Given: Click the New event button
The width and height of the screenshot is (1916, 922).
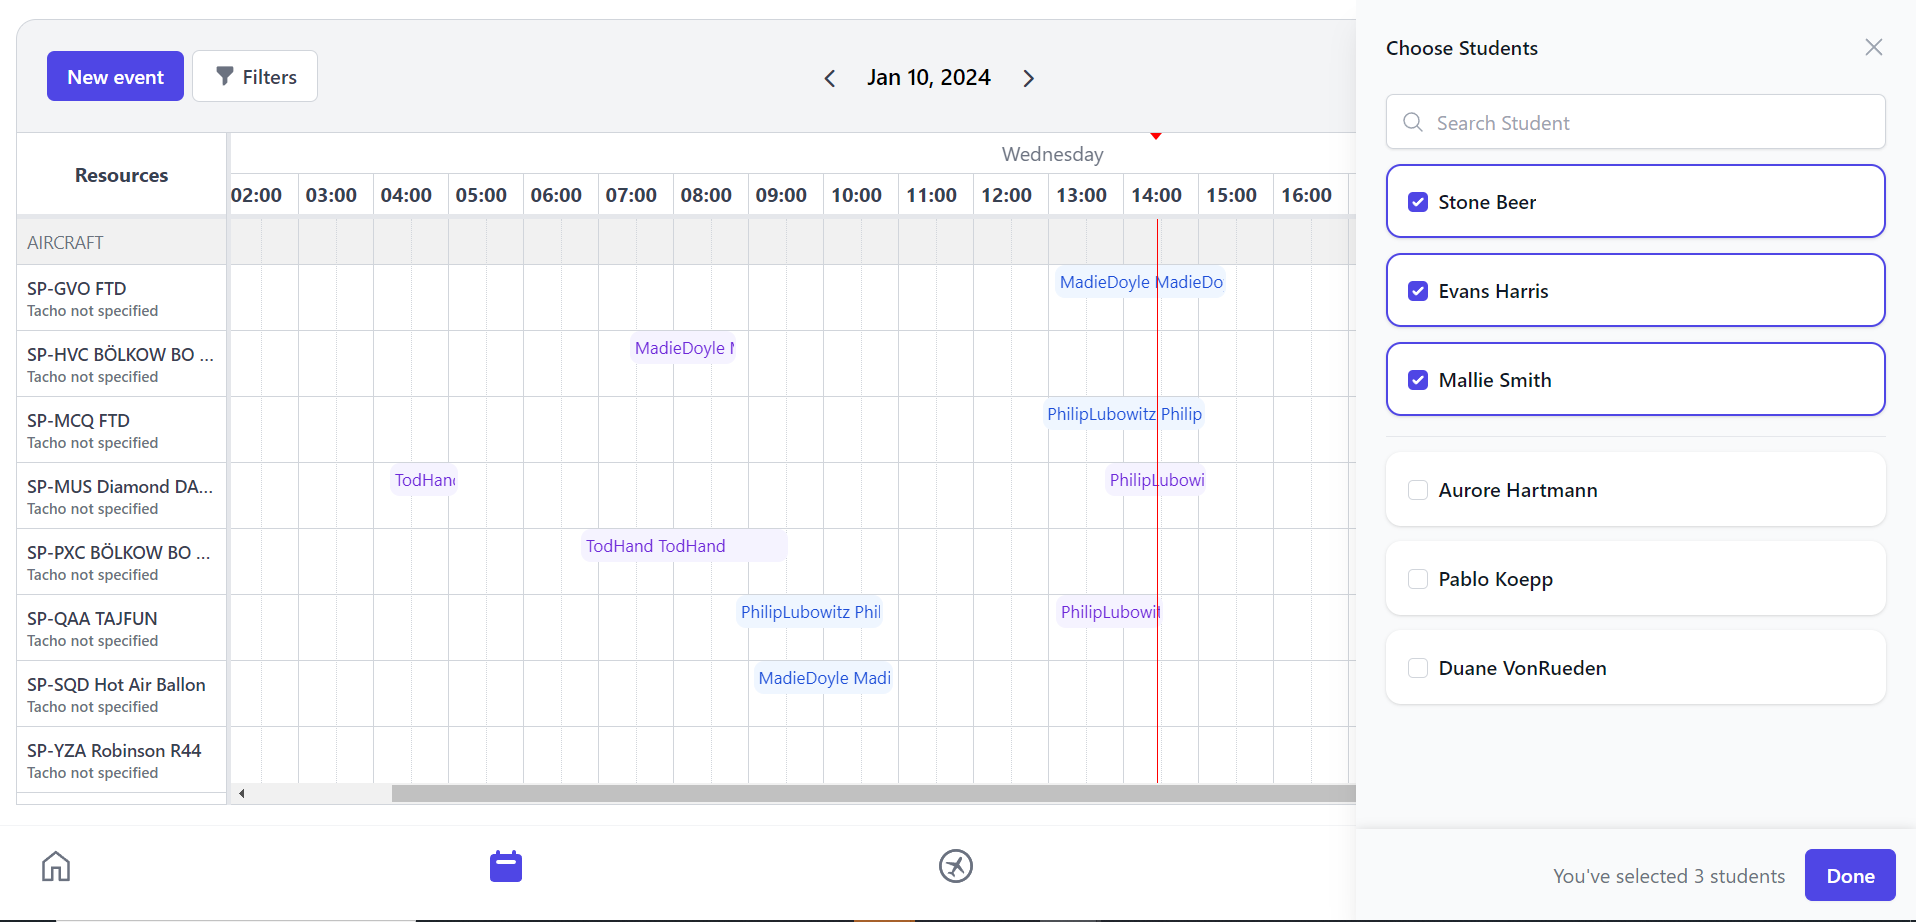Looking at the screenshot, I should [x=115, y=76].
